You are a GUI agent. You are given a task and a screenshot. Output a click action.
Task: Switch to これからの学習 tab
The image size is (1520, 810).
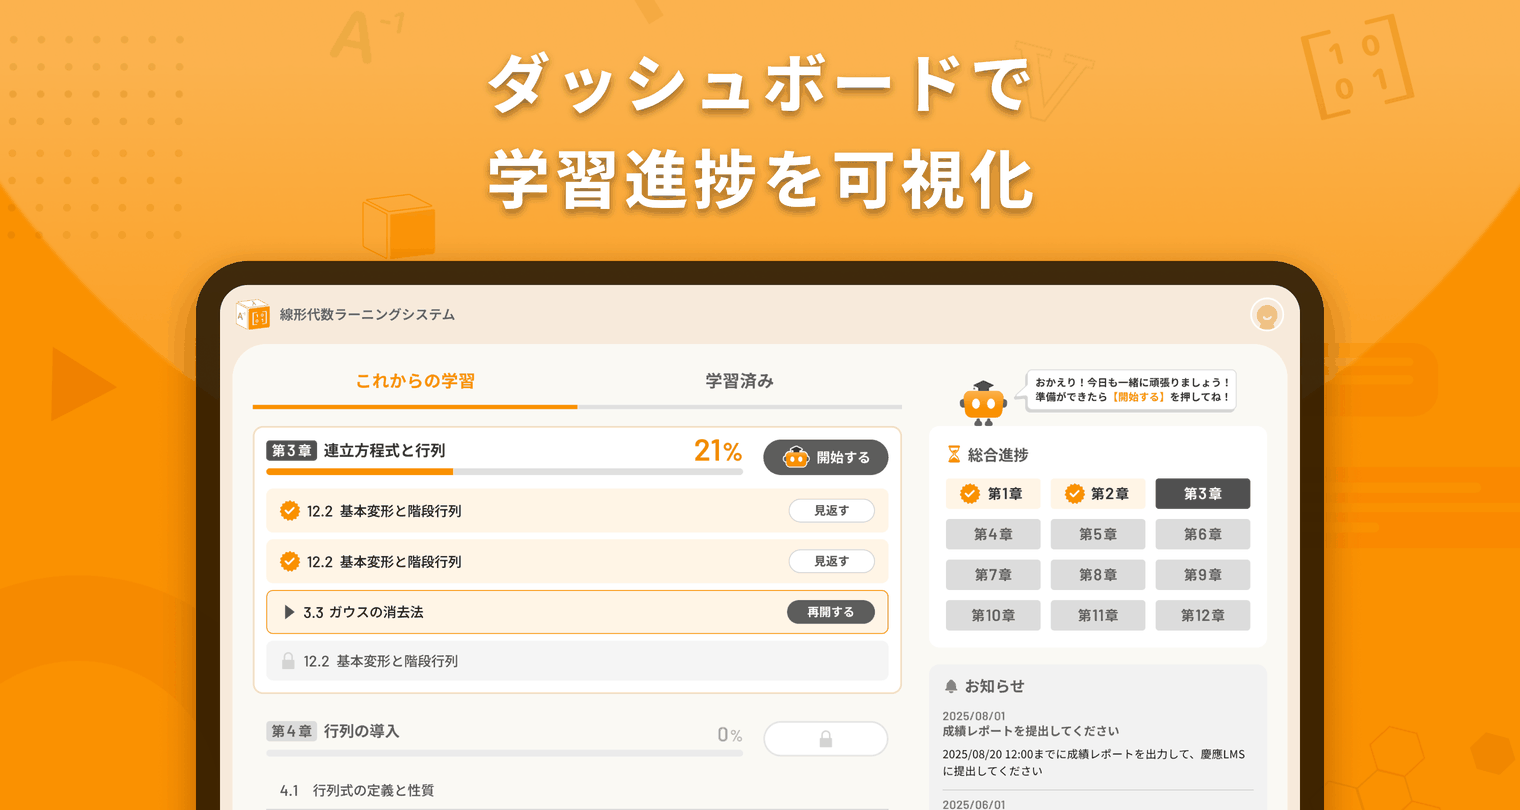415,381
